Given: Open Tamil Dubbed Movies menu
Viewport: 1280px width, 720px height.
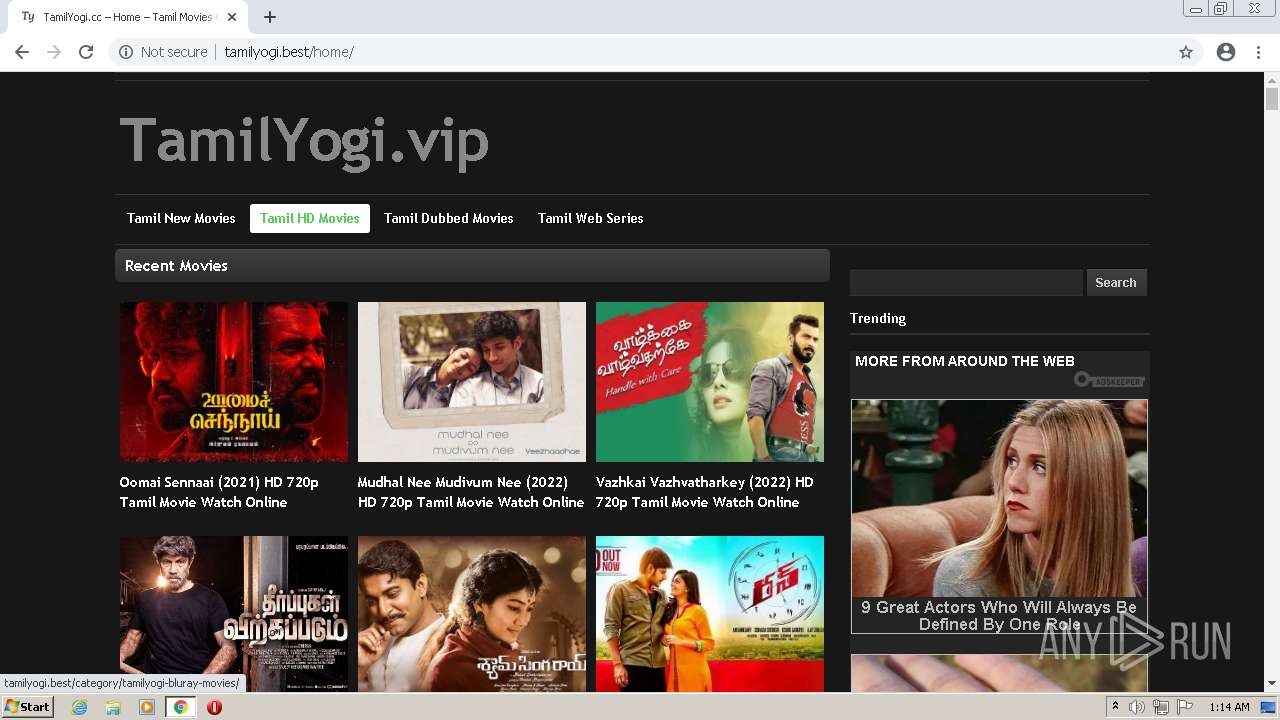Looking at the screenshot, I should pyautogui.click(x=449, y=218).
